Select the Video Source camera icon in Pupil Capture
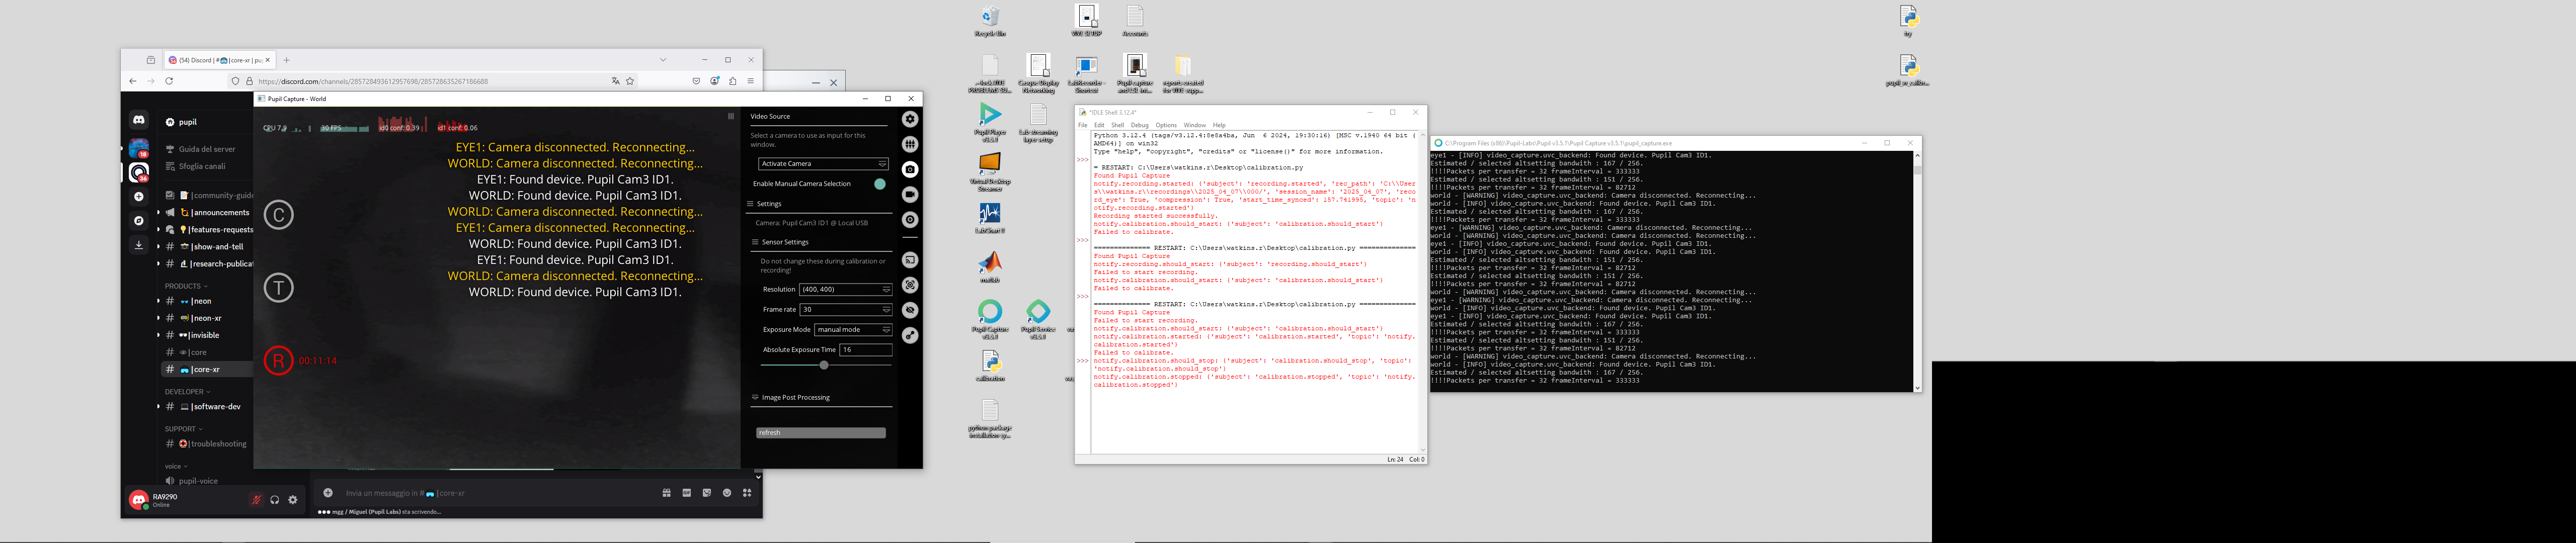This screenshot has width=2576, height=543. tap(909, 169)
